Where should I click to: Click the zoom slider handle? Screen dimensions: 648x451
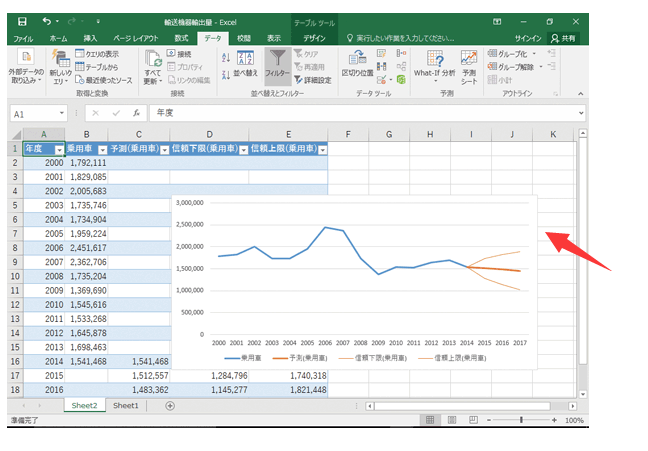click(x=521, y=420)
